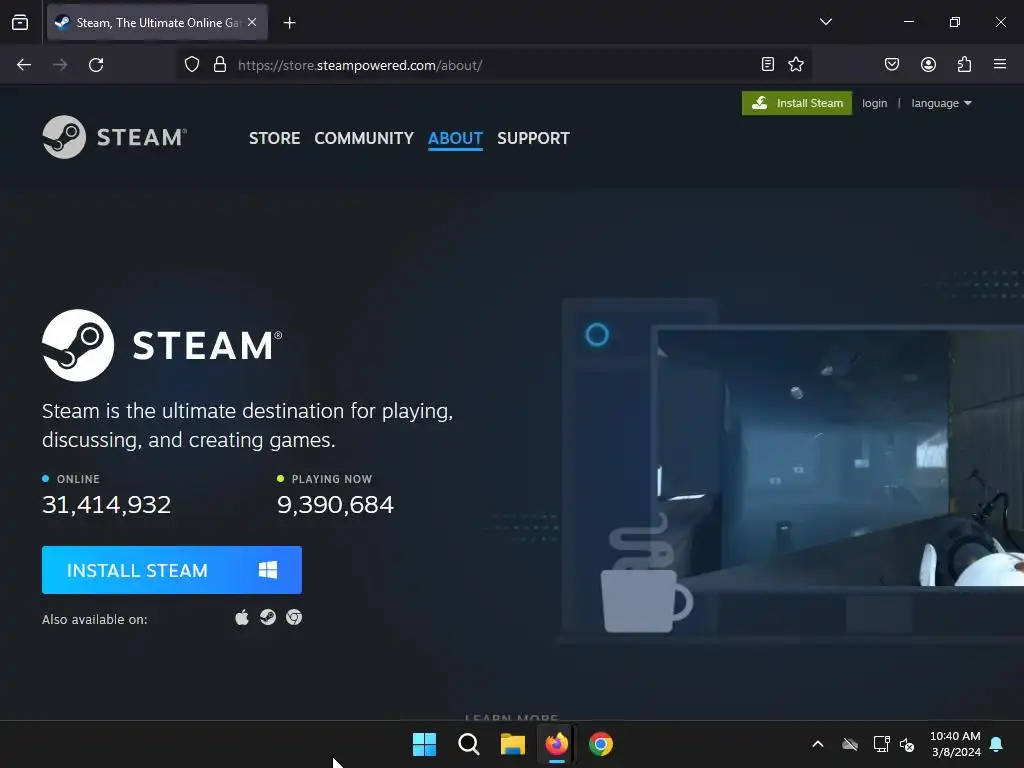Expand the language dropdown
1024x768 pixels.
[x=941, y=103]
